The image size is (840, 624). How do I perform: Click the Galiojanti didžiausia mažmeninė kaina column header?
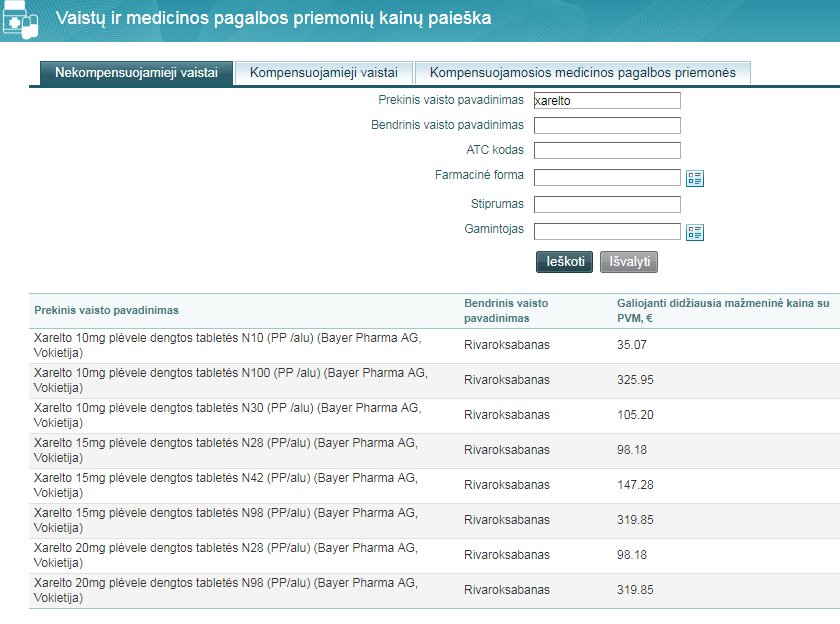point(723,310)
